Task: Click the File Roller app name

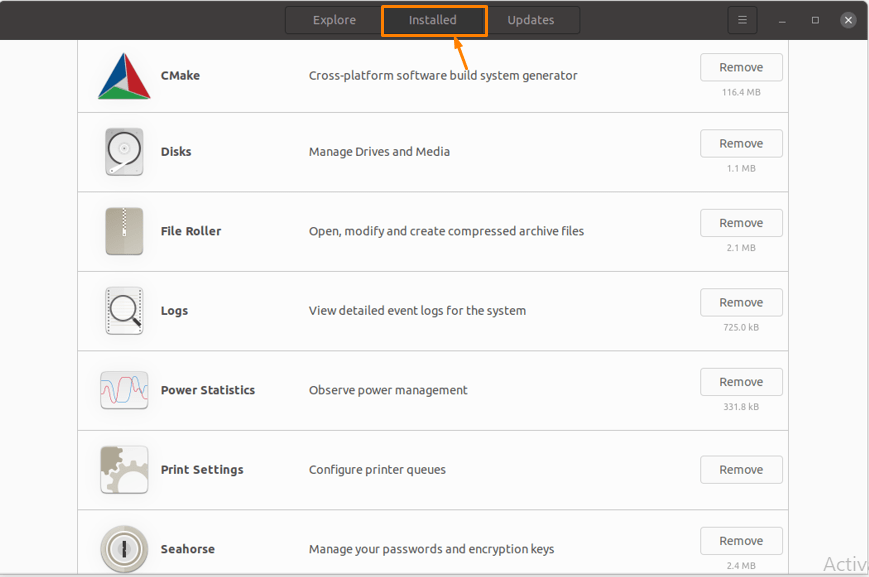Action: coord(191,231)
